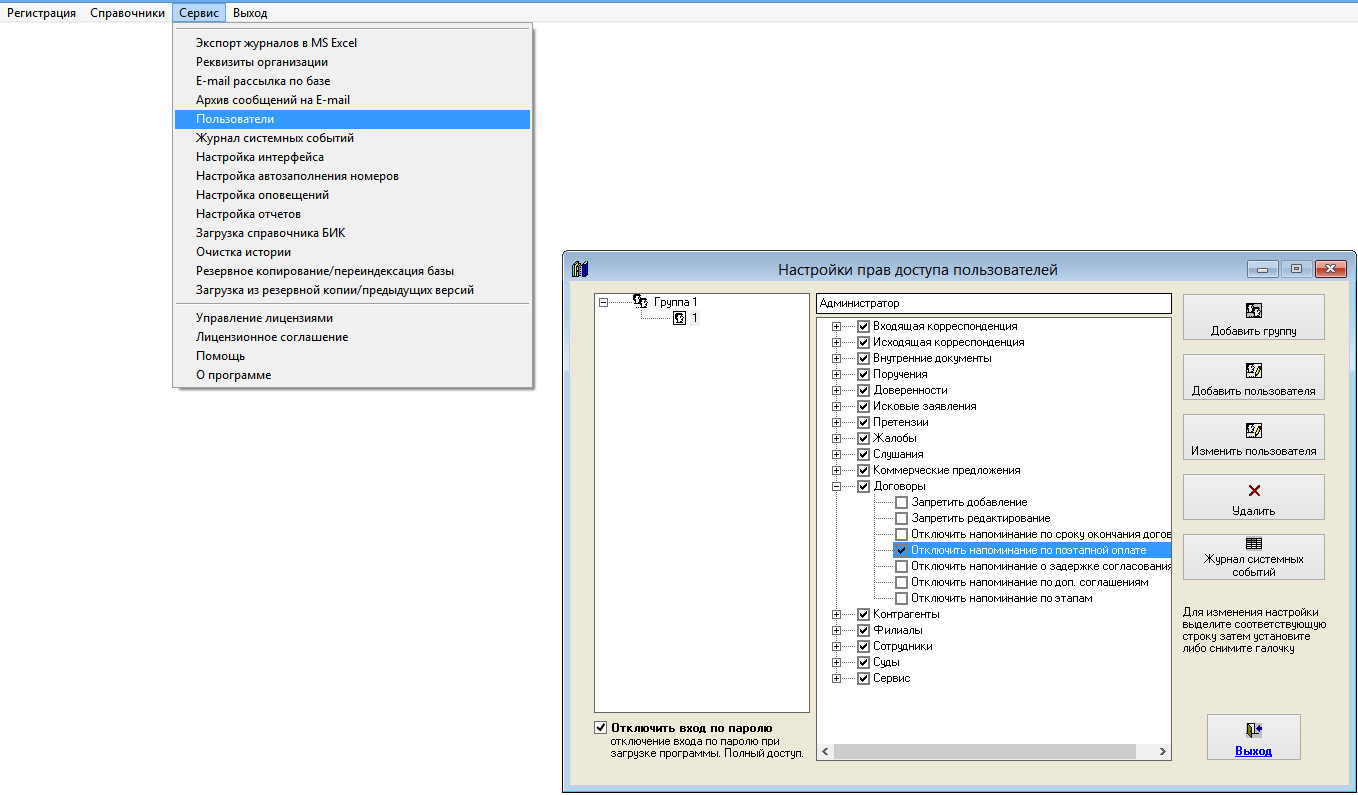Select Пользователи menu entry
Image resolution: width=1358 pixels, height=795 pixels.
click(x=352, y=119)
